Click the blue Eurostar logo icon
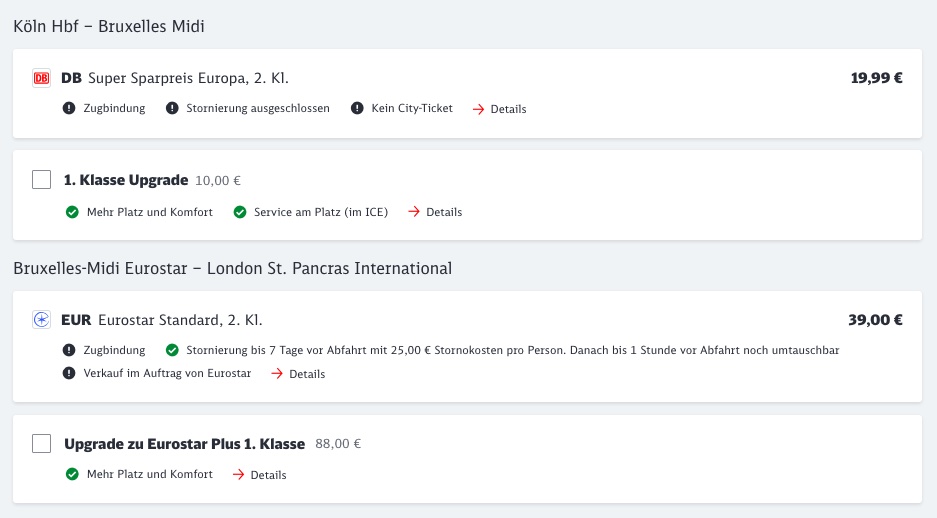This screenshot has width=937, height=518. click(41, 320)
